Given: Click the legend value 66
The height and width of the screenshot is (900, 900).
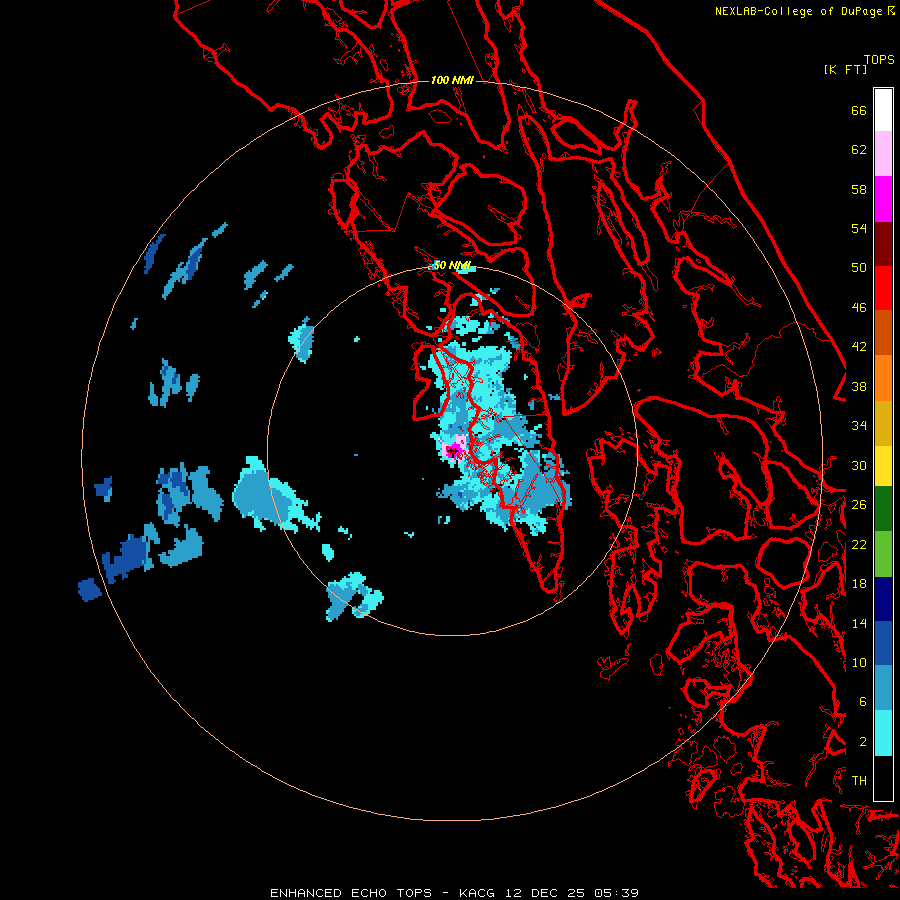Looking at the screenshot, I should coord(859,110).
